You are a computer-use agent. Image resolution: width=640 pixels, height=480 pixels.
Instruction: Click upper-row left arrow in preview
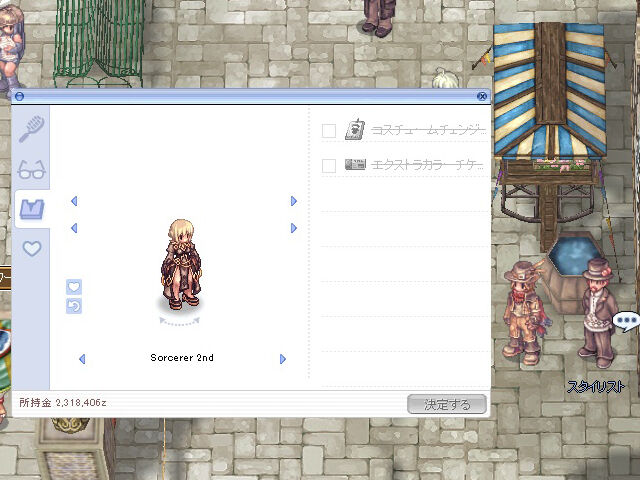point(74,201)
